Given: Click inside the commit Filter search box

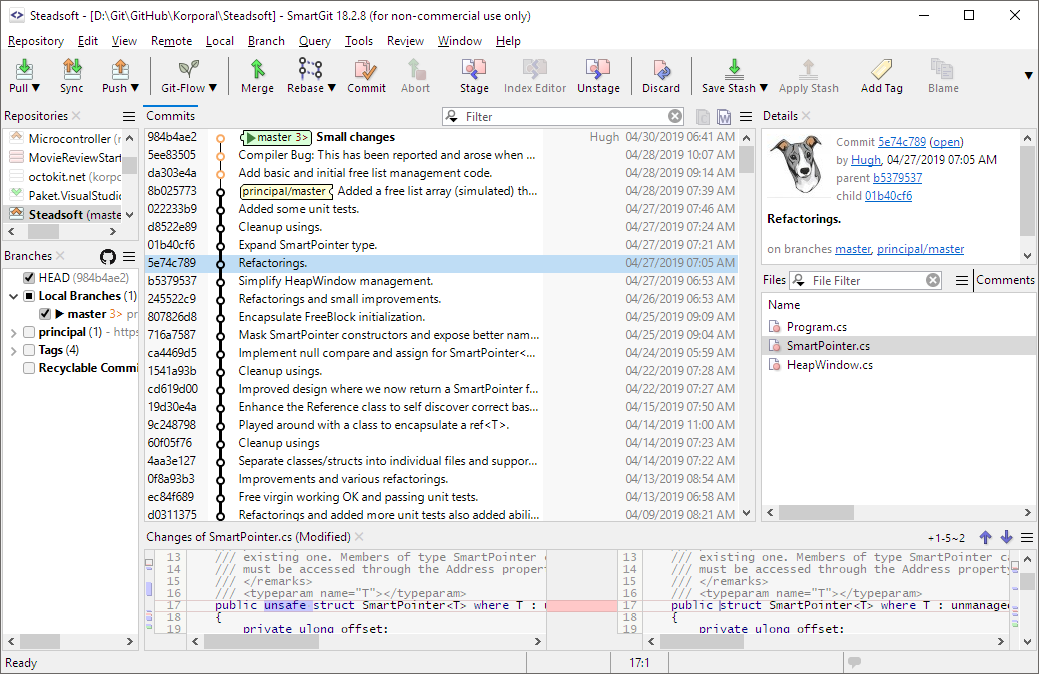Looking at the screenshot, I should [560, 117].
